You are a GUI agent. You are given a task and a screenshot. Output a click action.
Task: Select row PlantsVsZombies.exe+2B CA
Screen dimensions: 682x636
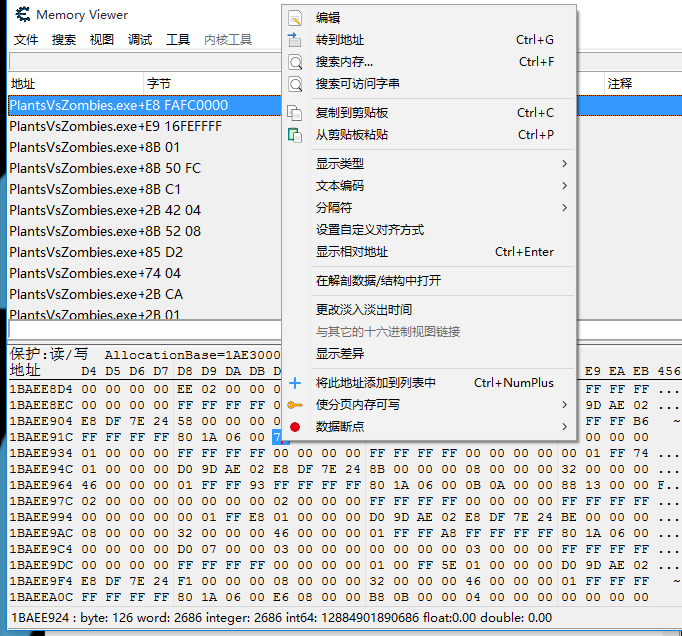(x=144, y=294)
